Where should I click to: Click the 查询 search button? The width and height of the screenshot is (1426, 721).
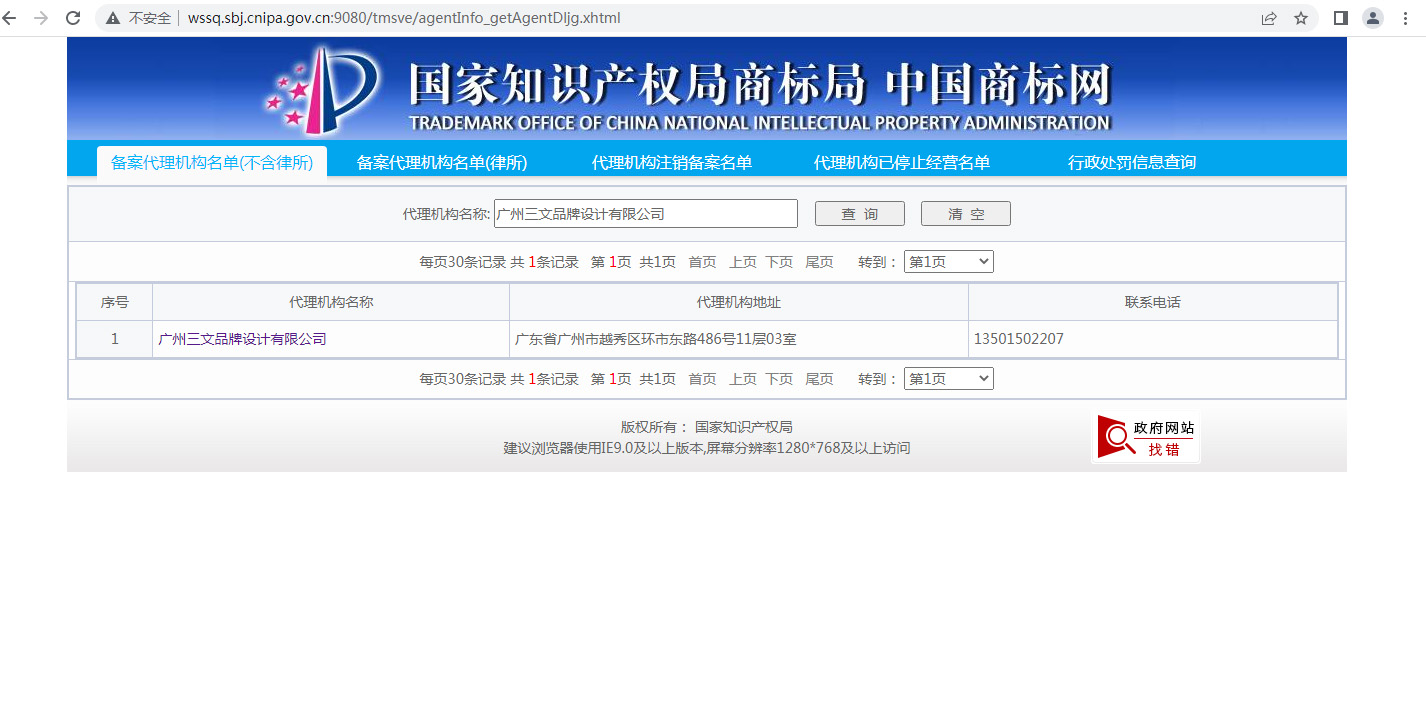coord(858,213)
